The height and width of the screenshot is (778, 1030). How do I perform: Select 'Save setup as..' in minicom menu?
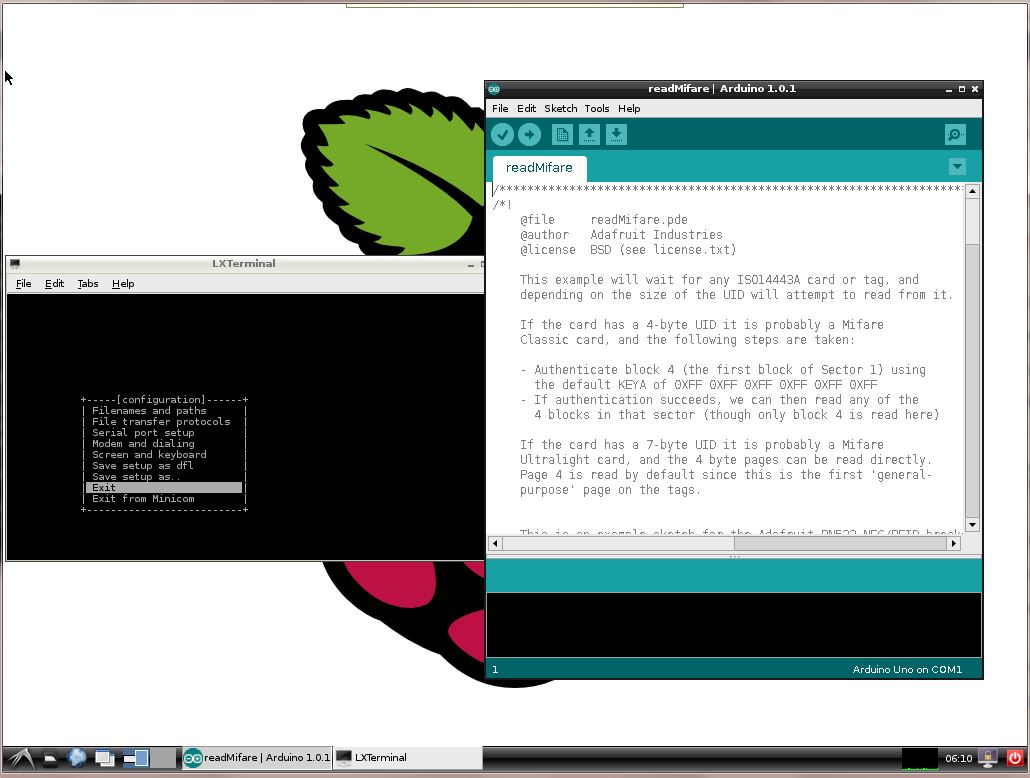(136, 476)
